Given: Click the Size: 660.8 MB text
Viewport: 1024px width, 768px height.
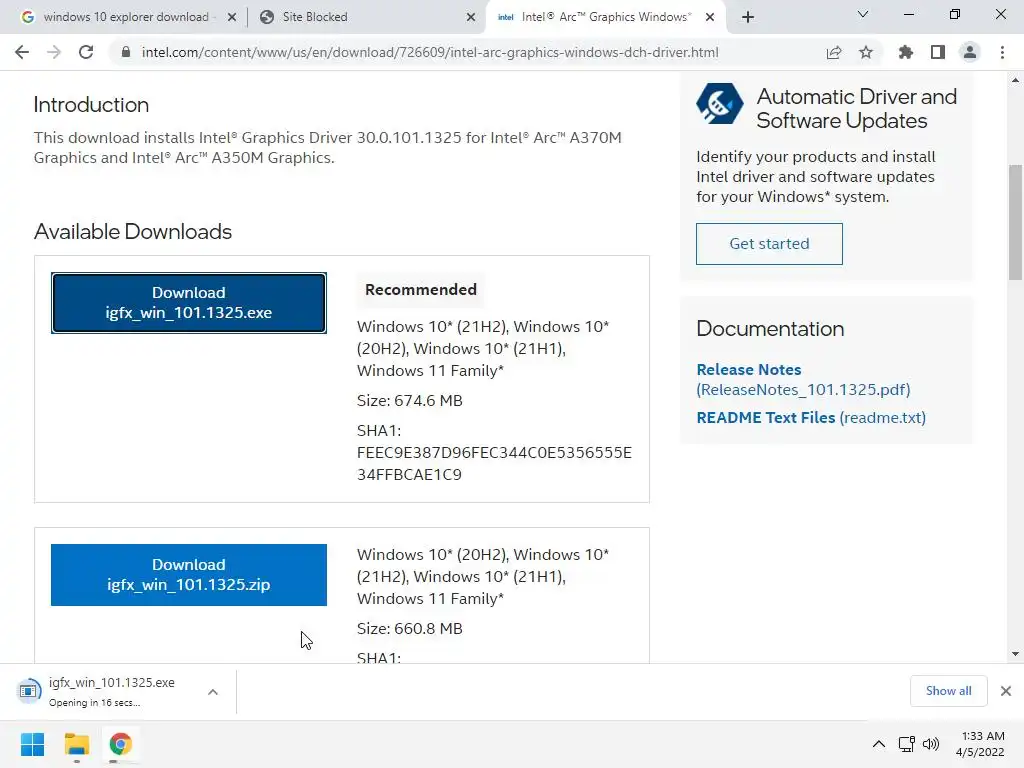Looking at the screenshot, I should (409, 628).
